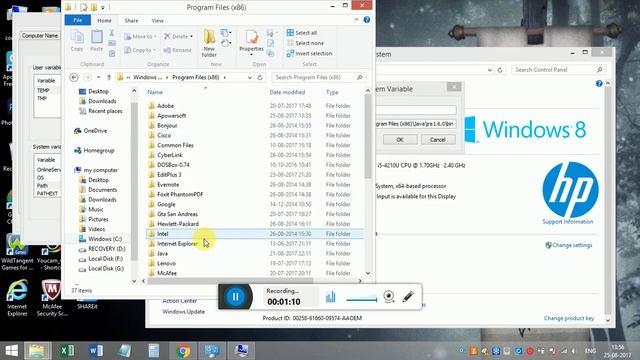Open Properties in the ribbon

251,43
